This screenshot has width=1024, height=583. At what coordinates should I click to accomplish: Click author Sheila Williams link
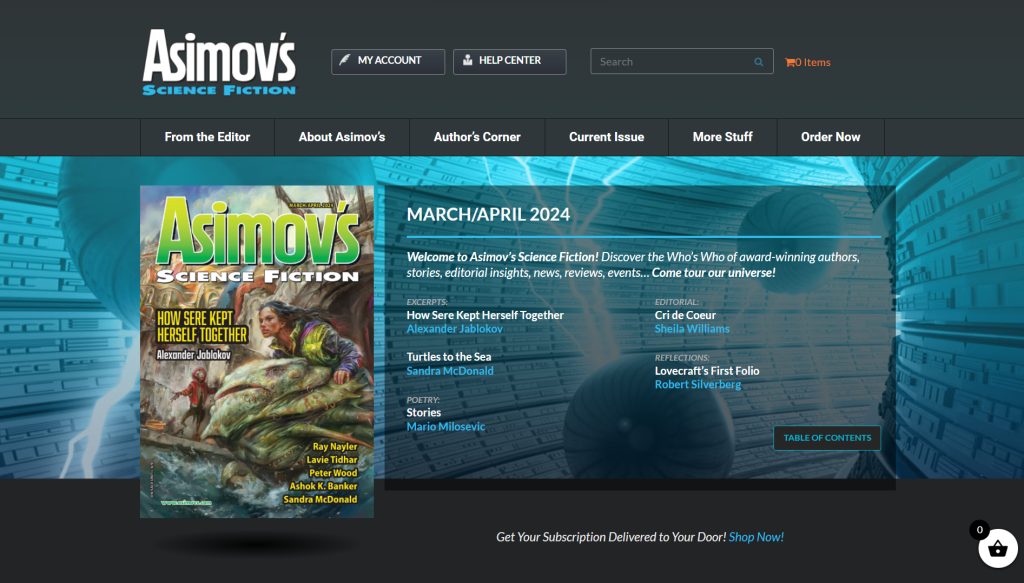[x=692, y=329]
